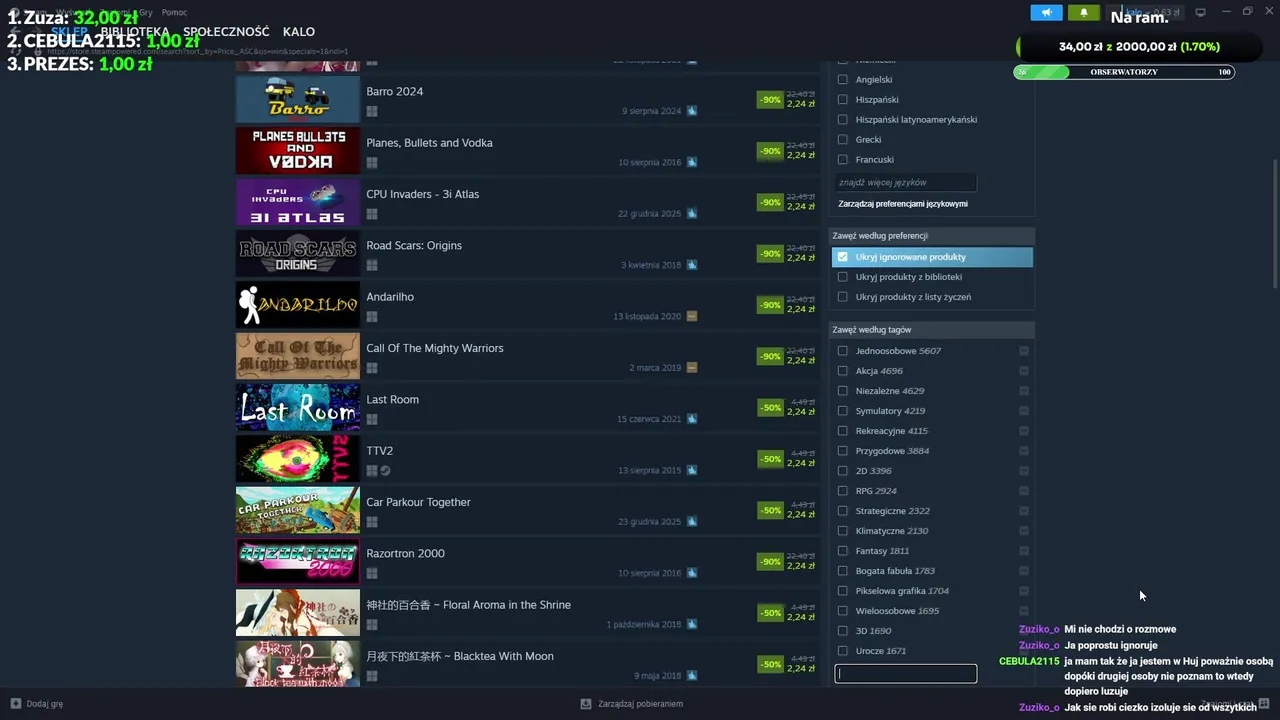Click the Barro 2024 game thumbnail
This screenshot has height=720, width=1280.
pyautogui.click(x=297, y=99)
